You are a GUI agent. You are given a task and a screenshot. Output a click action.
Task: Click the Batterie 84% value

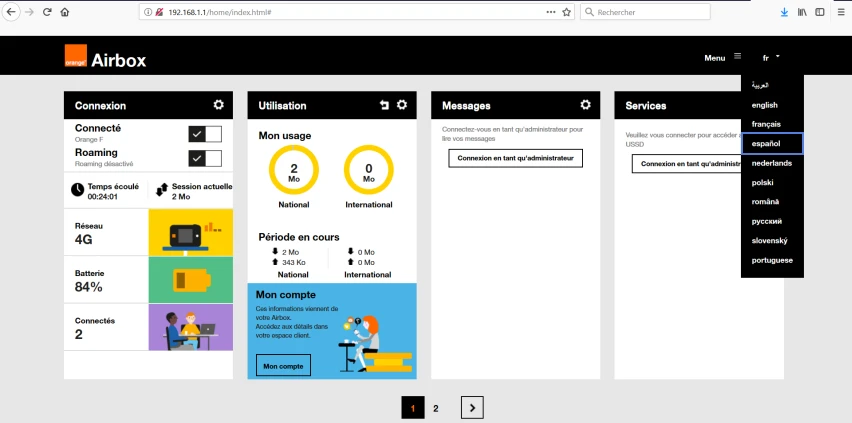click(x=89, y=287)
